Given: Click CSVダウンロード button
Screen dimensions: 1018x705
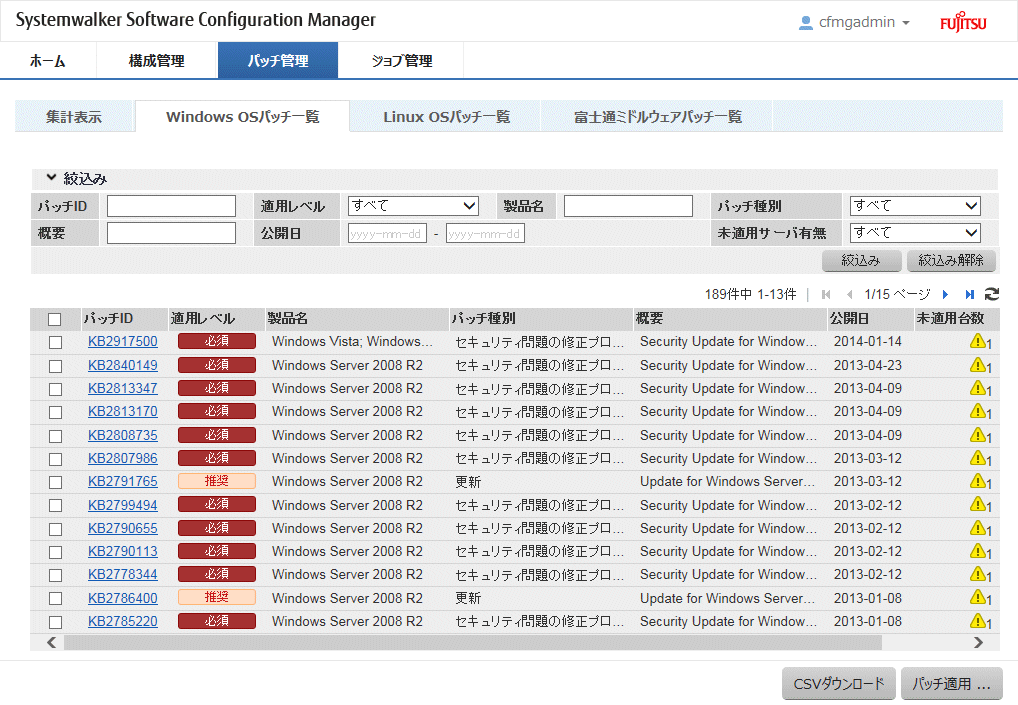Looking at the screenshot, I should (x=839, y=684).
